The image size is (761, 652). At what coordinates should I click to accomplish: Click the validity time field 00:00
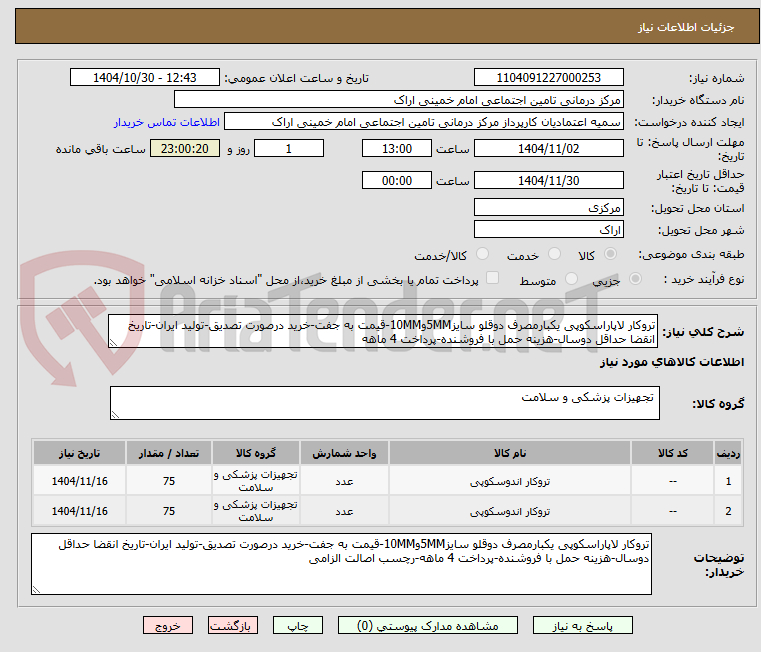(x=397, y=180)
